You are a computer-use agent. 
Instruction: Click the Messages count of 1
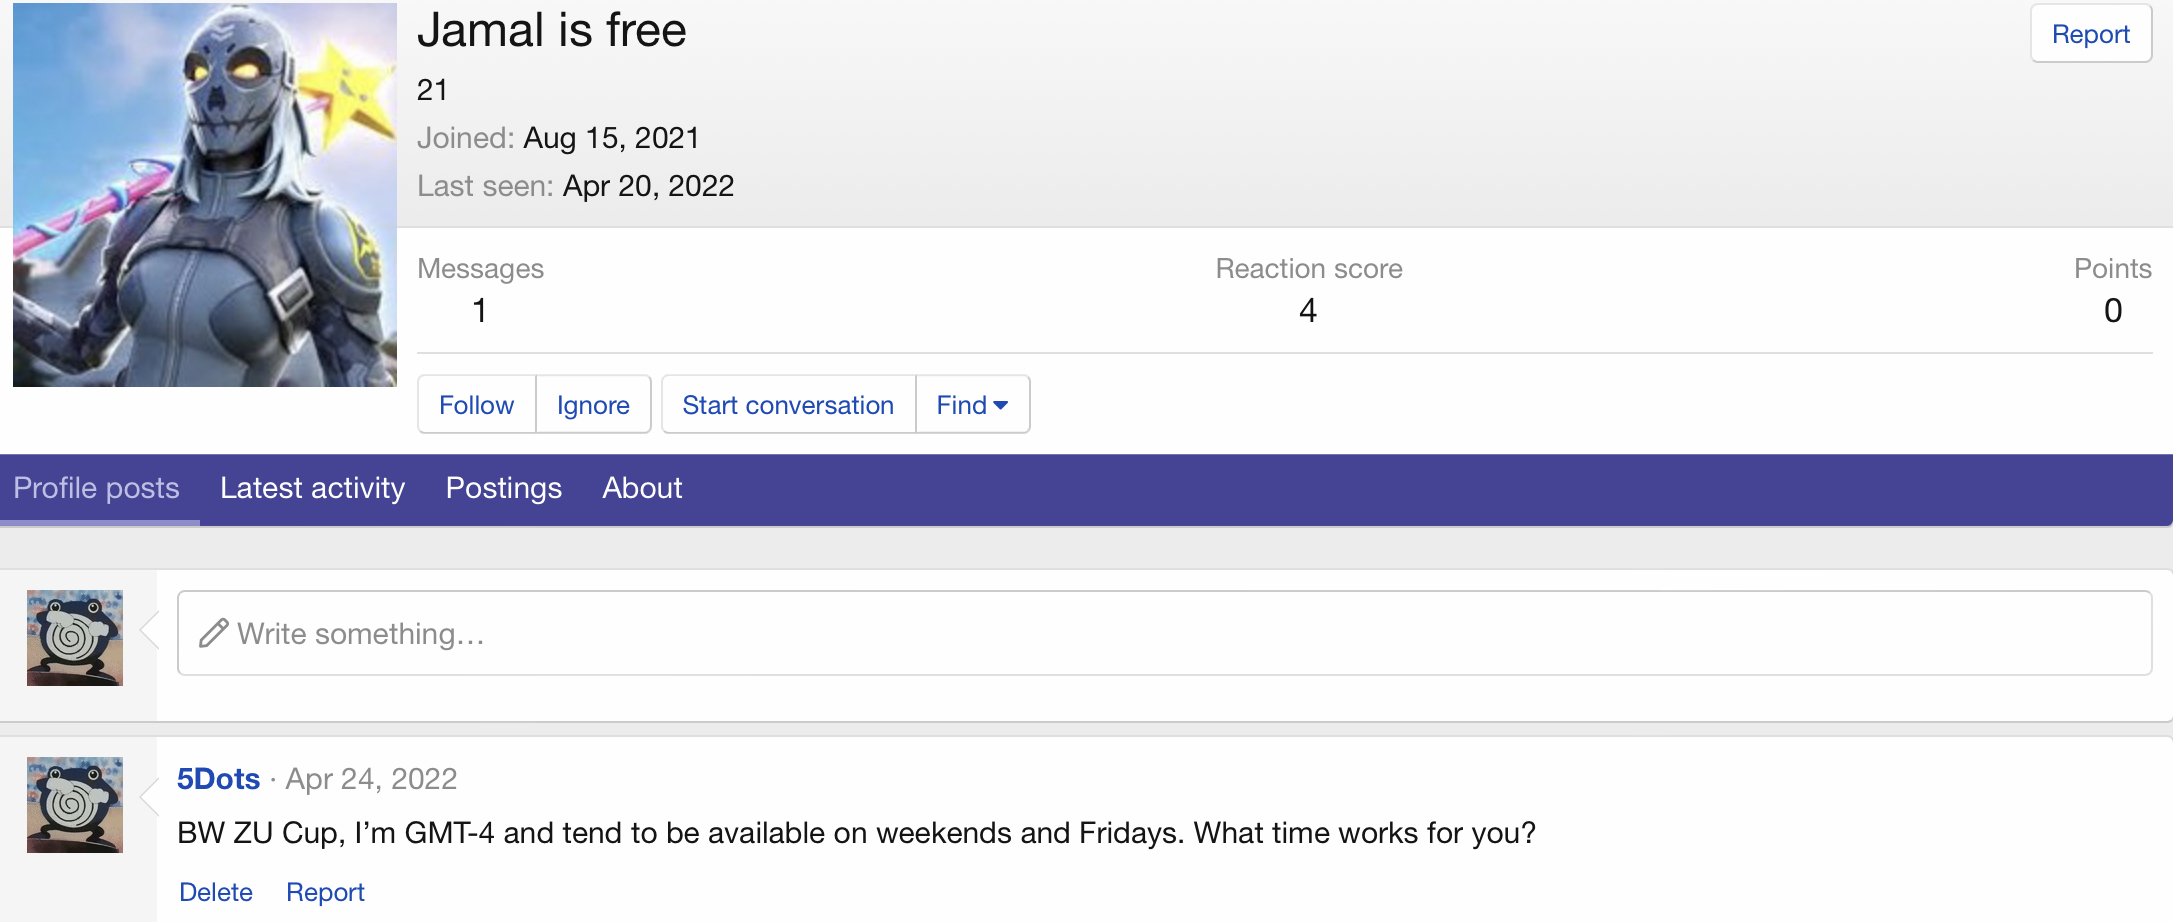[x=480, y=311]
